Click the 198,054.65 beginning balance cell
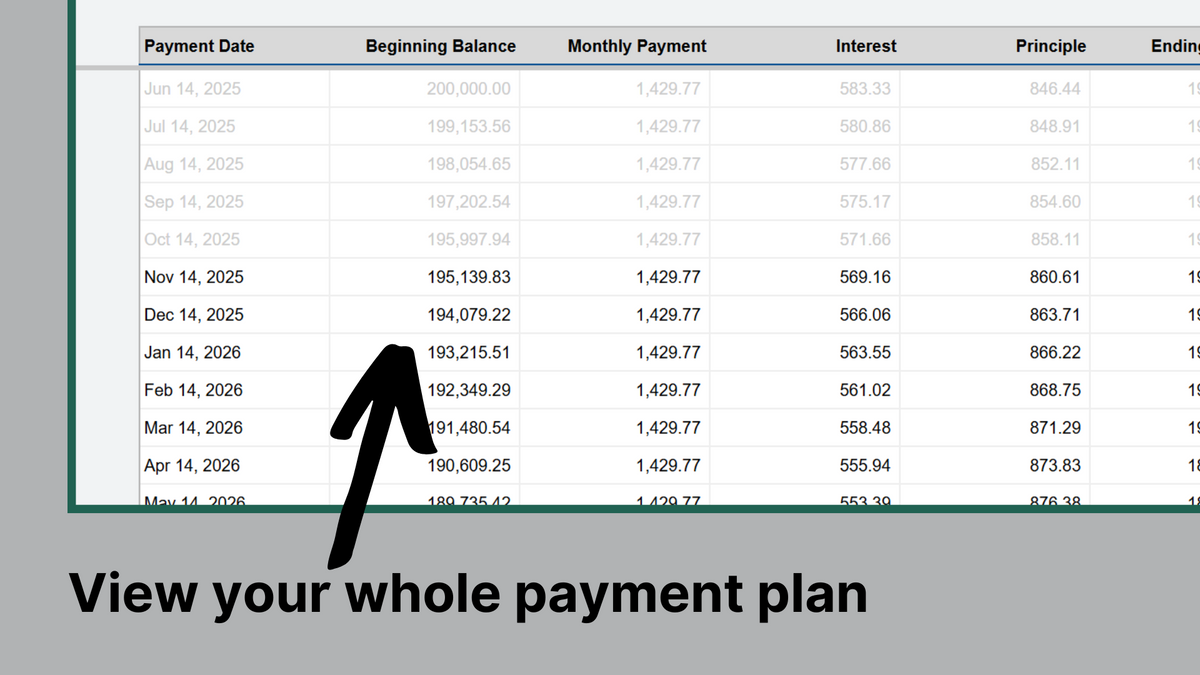 point(425,164)
